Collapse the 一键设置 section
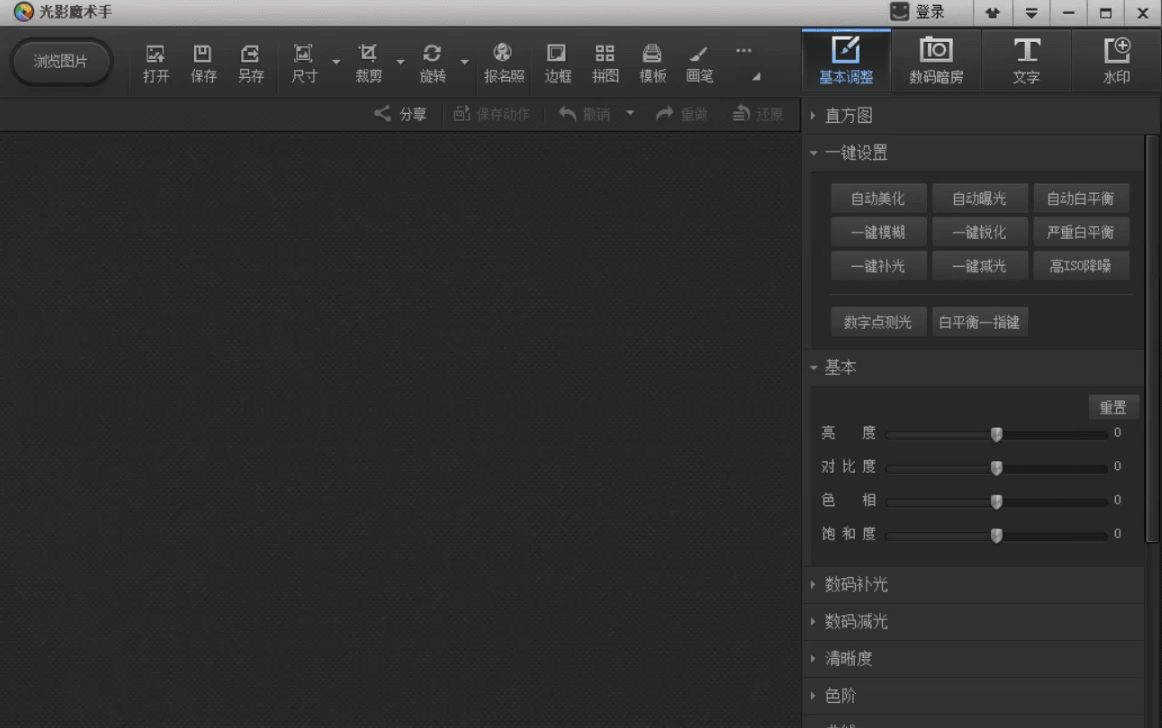 tap(813, 153)
